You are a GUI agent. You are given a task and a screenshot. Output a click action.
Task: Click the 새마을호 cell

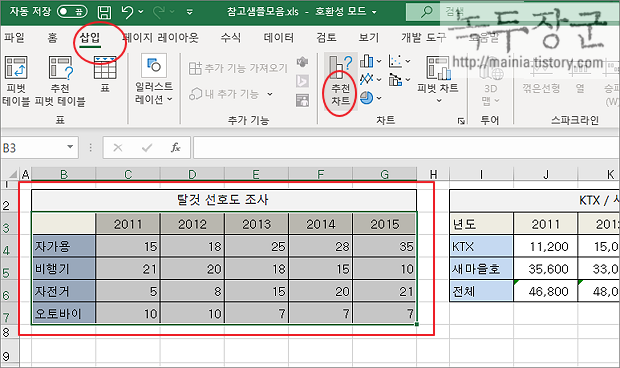(482, 269)
